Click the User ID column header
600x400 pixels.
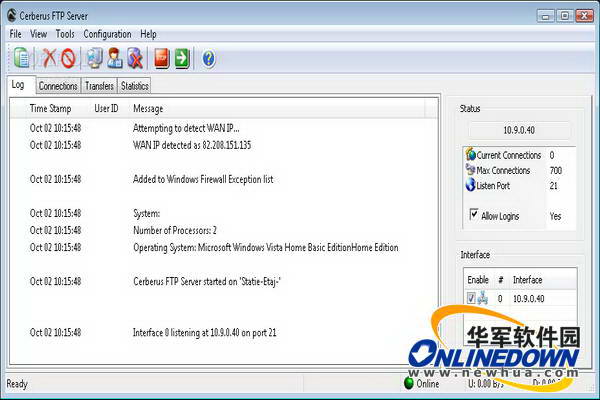coord(106,109)
